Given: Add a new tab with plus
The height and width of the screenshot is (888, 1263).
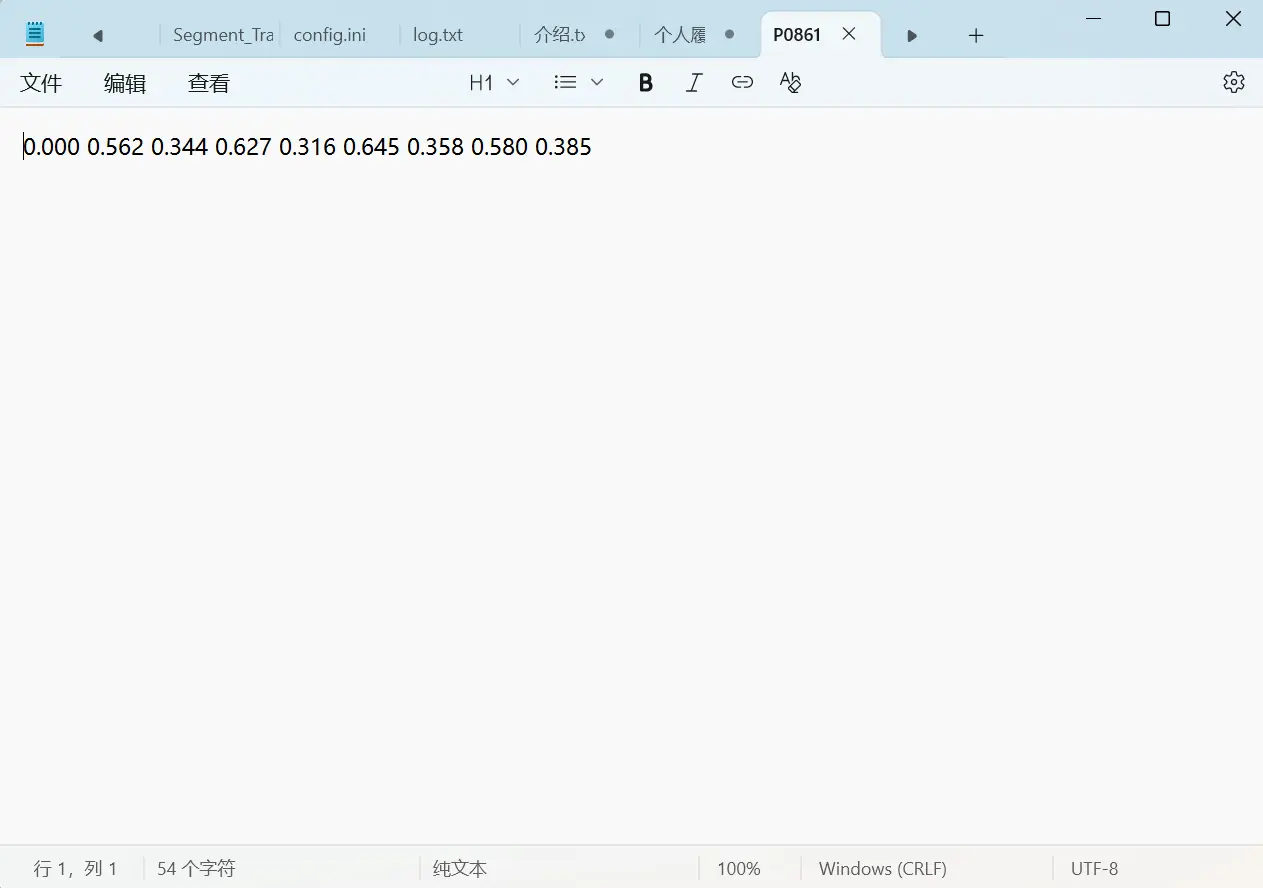Looking at the screenshot, I should tap(976, 36).
